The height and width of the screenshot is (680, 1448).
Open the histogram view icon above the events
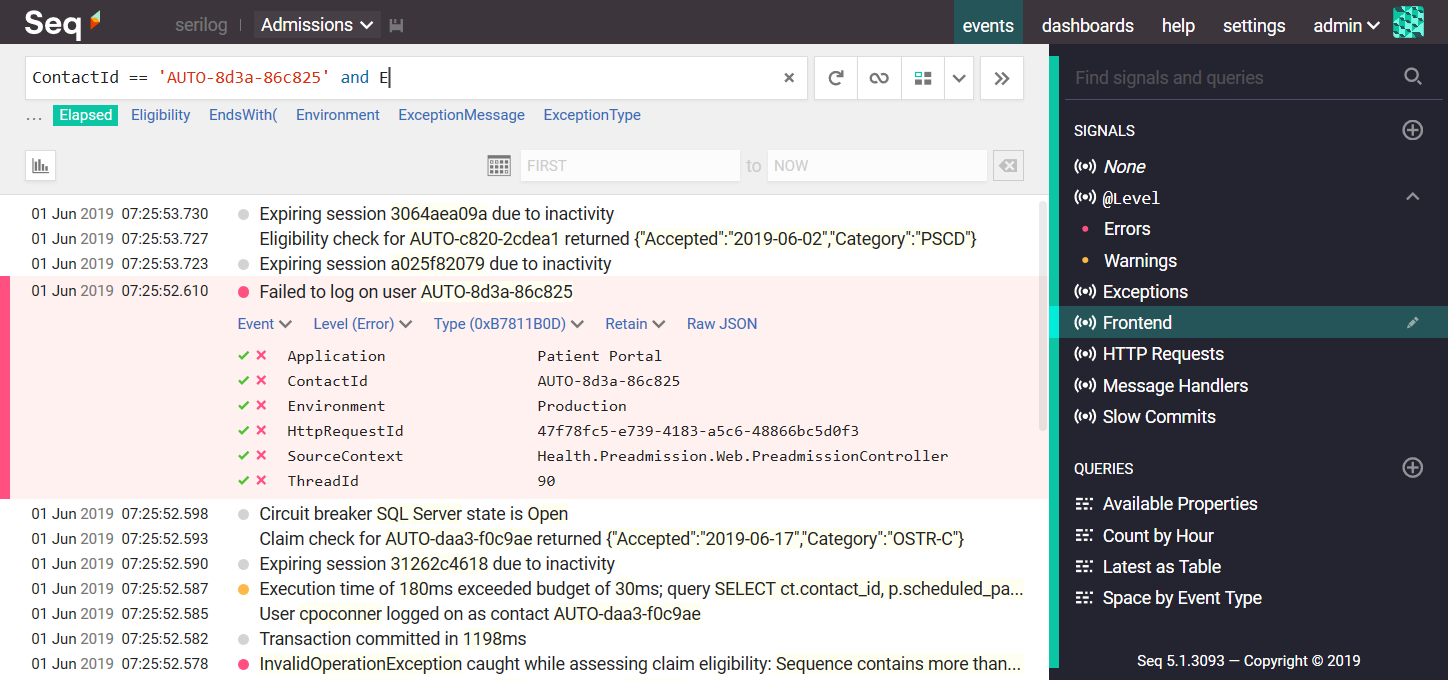coord(40,165)
